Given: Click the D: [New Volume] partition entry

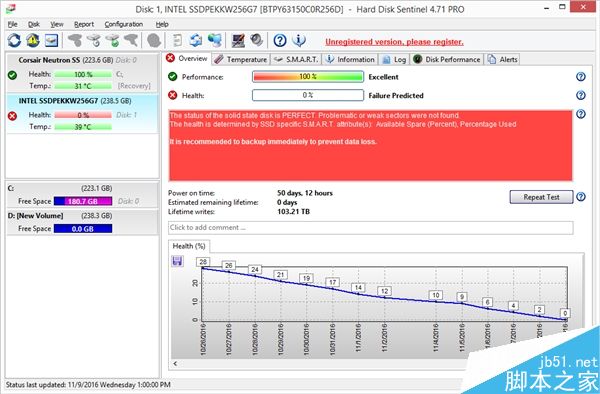Looking at the screenshot, I should [x=82, y=222].
